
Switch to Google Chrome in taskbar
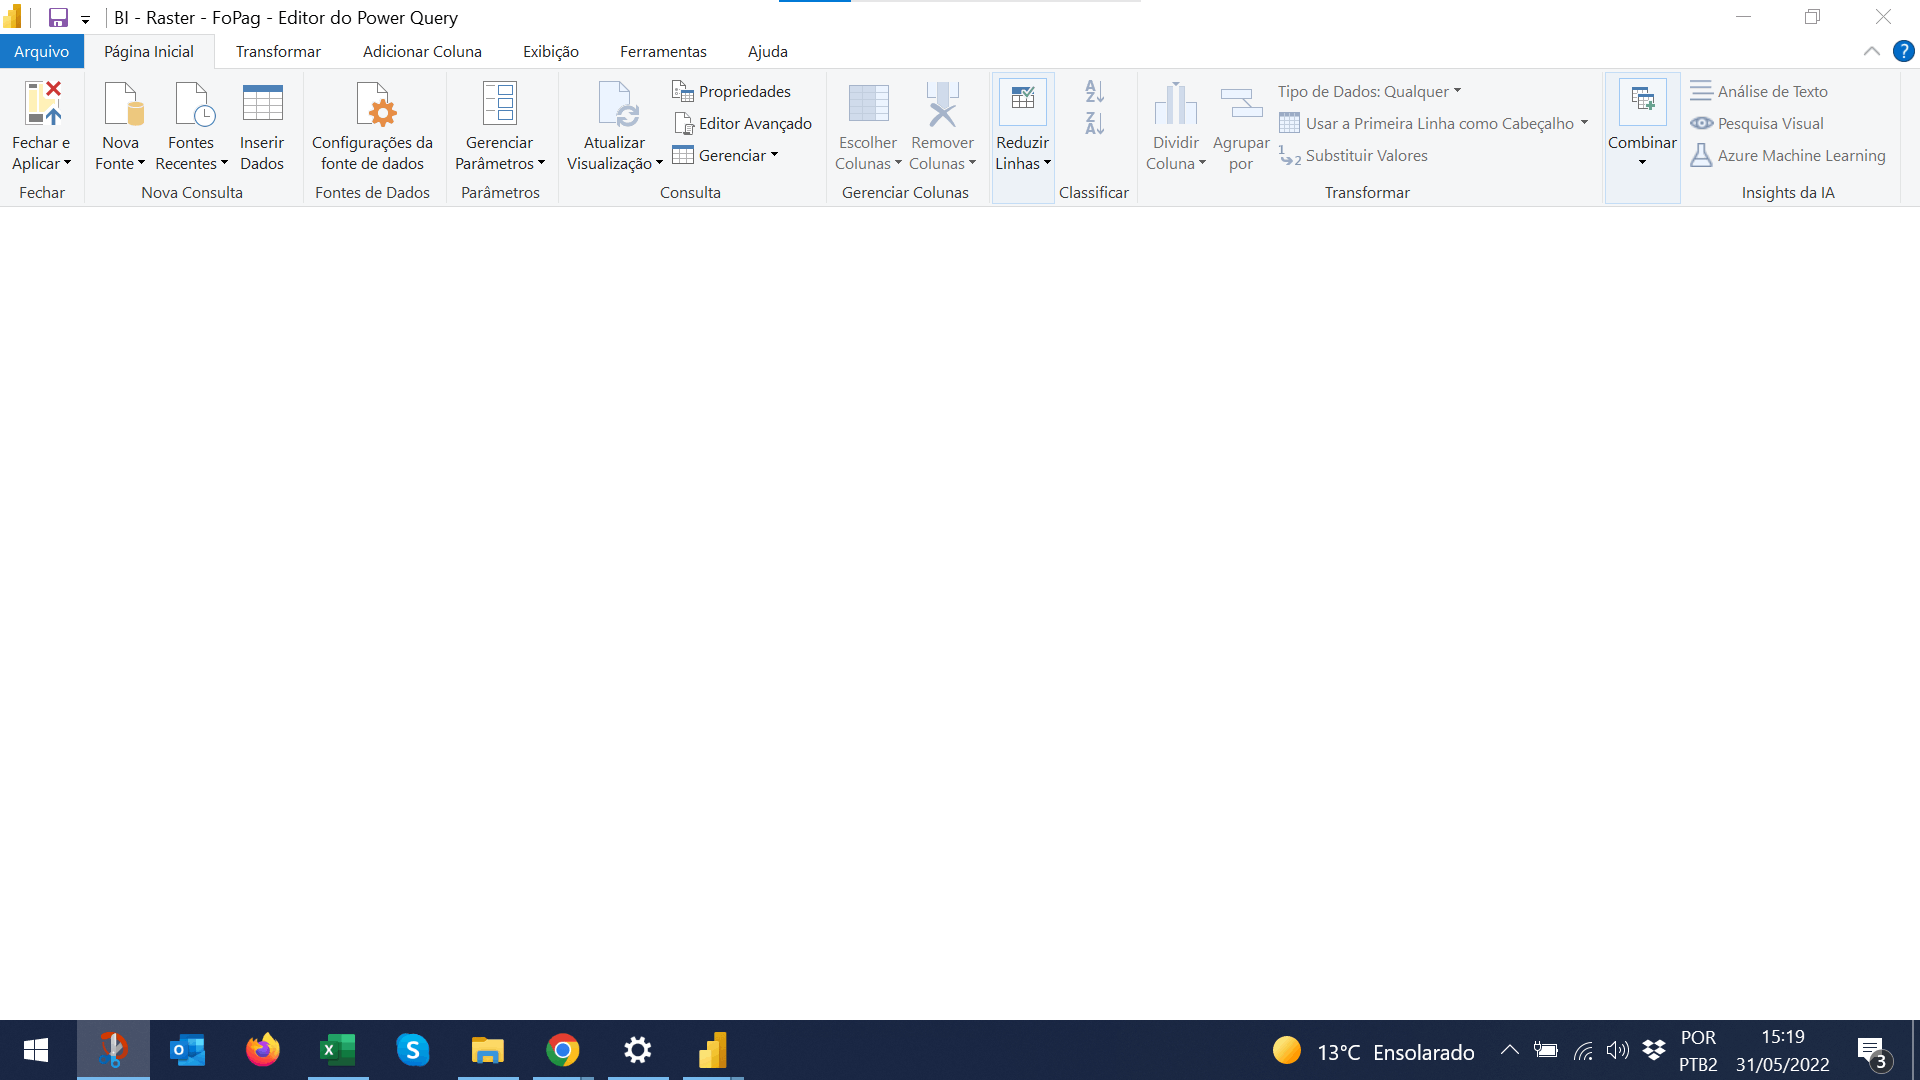point(562,1050)
